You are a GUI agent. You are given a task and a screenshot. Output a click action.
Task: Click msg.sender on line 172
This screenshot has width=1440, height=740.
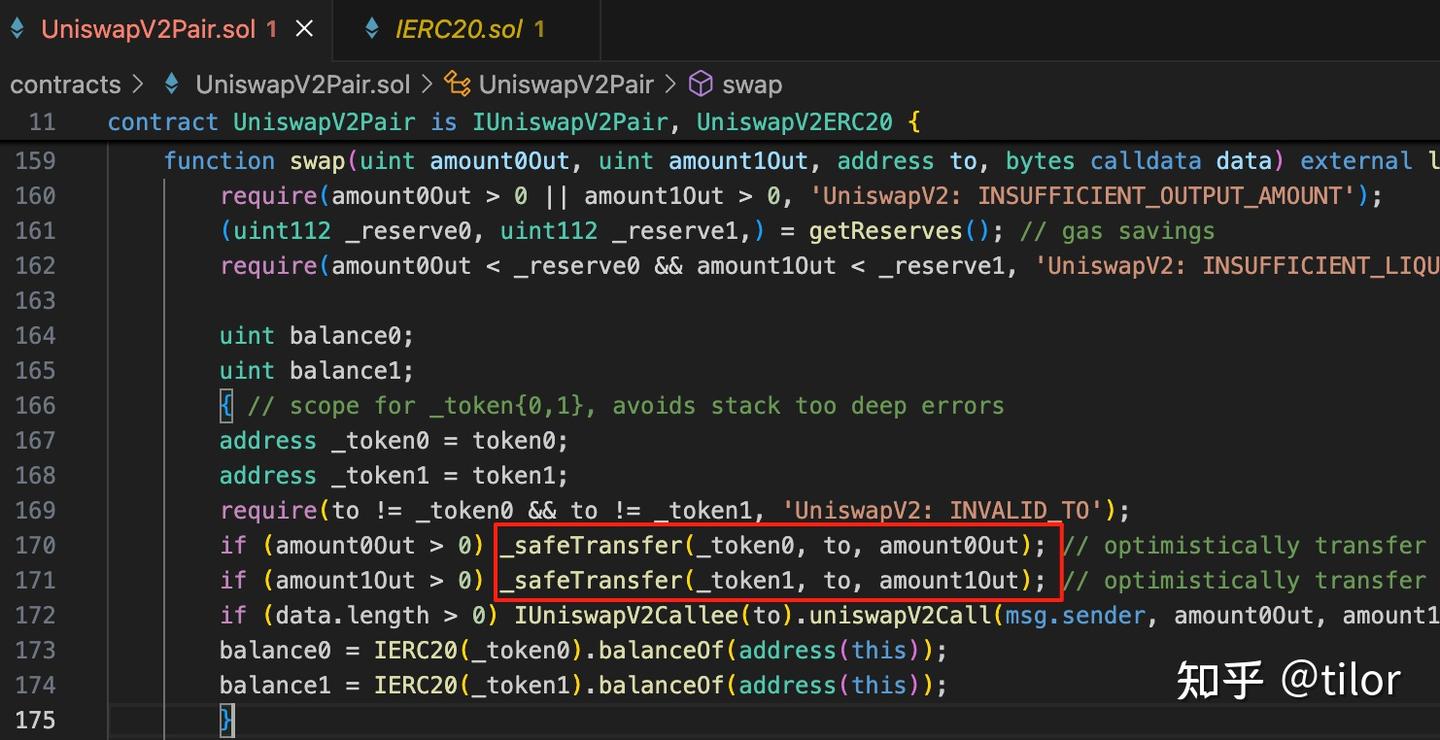1076,616
